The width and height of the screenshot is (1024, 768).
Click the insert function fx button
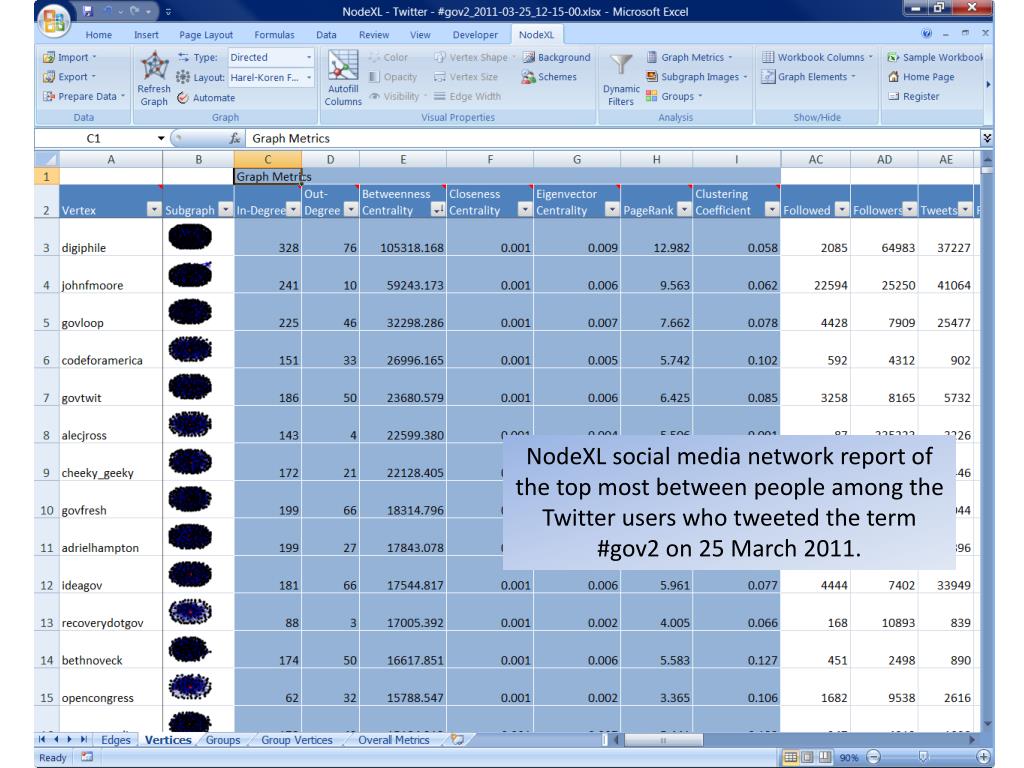234,138
